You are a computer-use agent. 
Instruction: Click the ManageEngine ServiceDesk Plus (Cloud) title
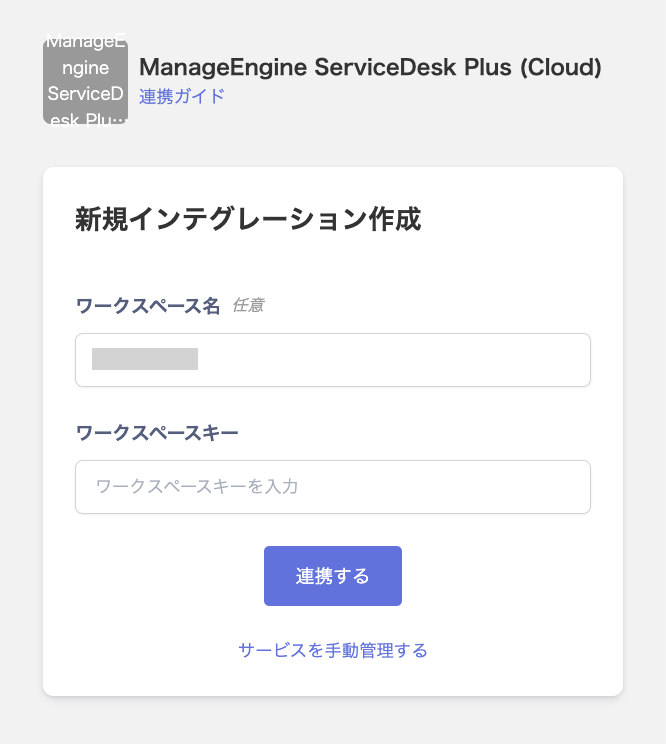tap(370, 67)
